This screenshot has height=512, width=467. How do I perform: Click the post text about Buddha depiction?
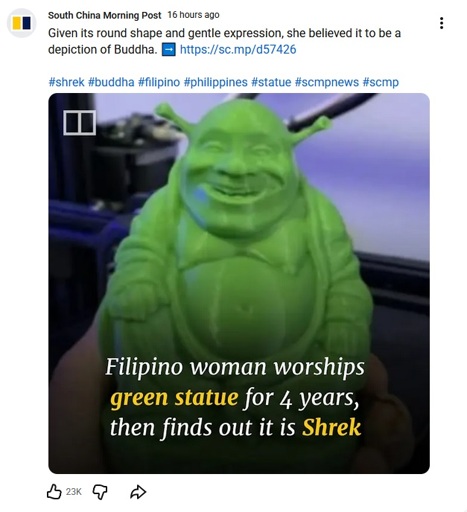pyautogui.click(x=224, y=41)
